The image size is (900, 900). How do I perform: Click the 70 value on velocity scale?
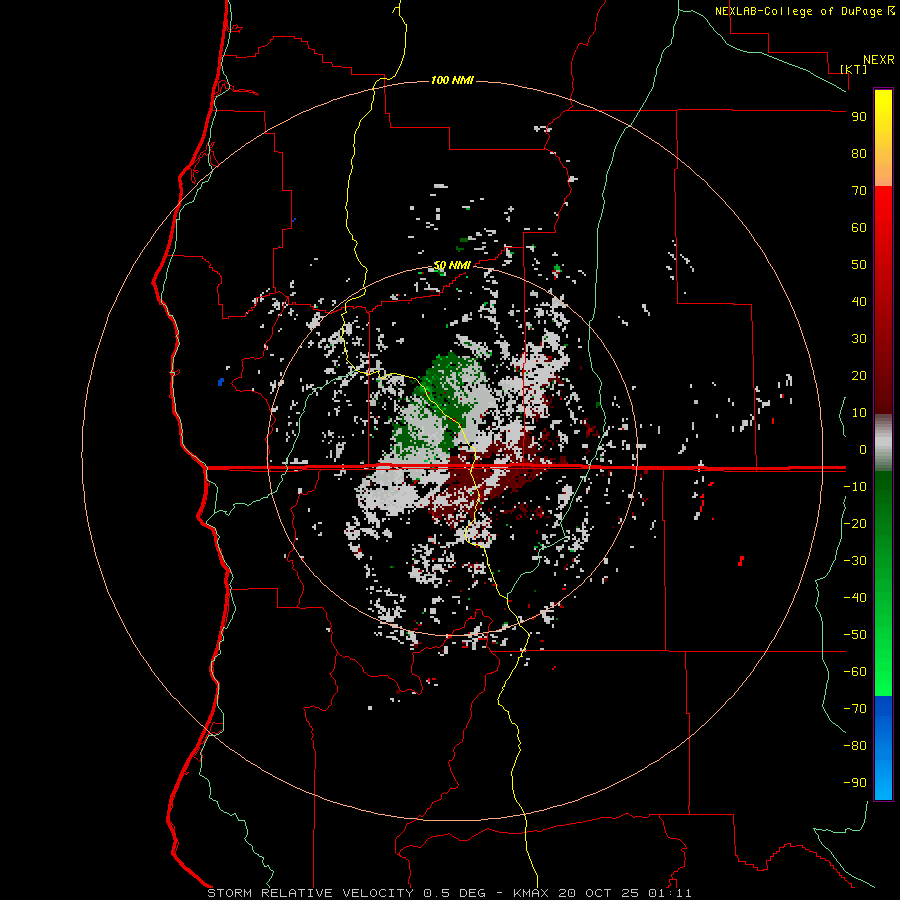(859, 191)
